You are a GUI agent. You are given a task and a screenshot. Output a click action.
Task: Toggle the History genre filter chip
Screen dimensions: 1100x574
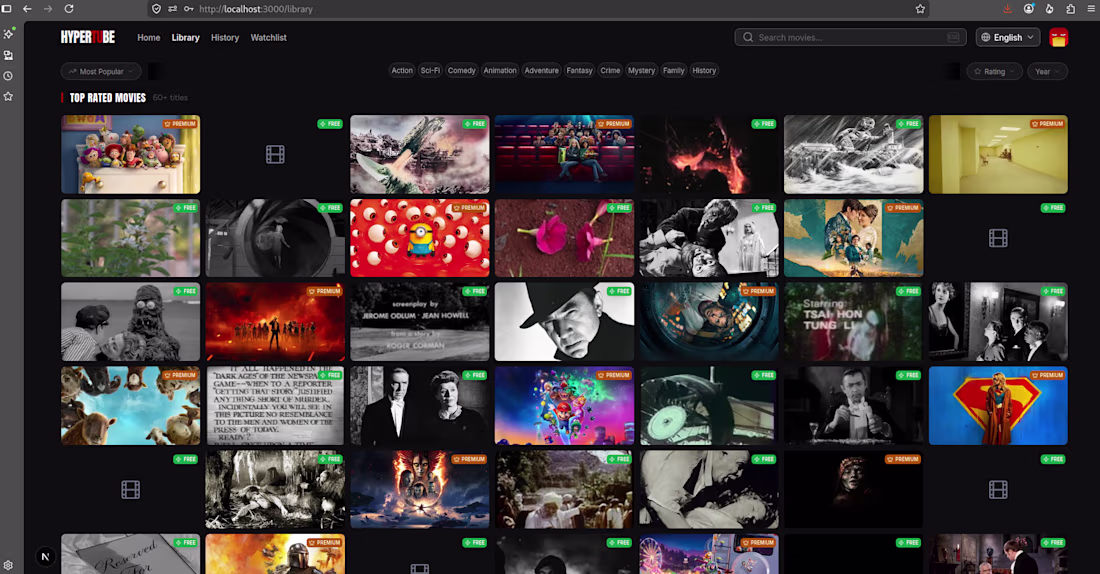[704, 70]
